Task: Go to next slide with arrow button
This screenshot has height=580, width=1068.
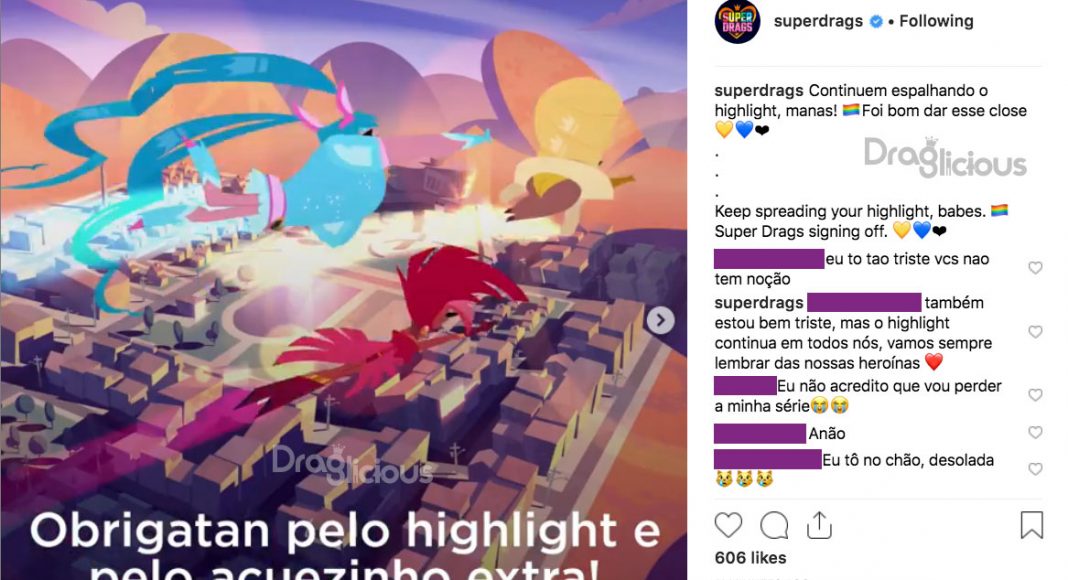Action: [x=660, y=320]
